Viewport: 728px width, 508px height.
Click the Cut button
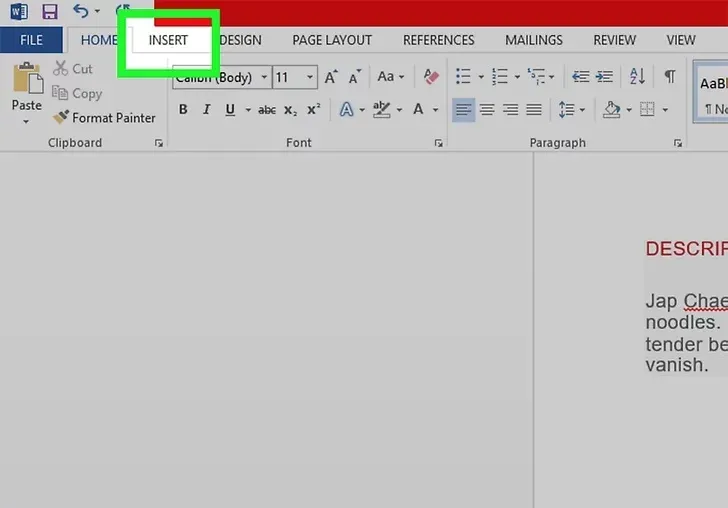[73, 69]
